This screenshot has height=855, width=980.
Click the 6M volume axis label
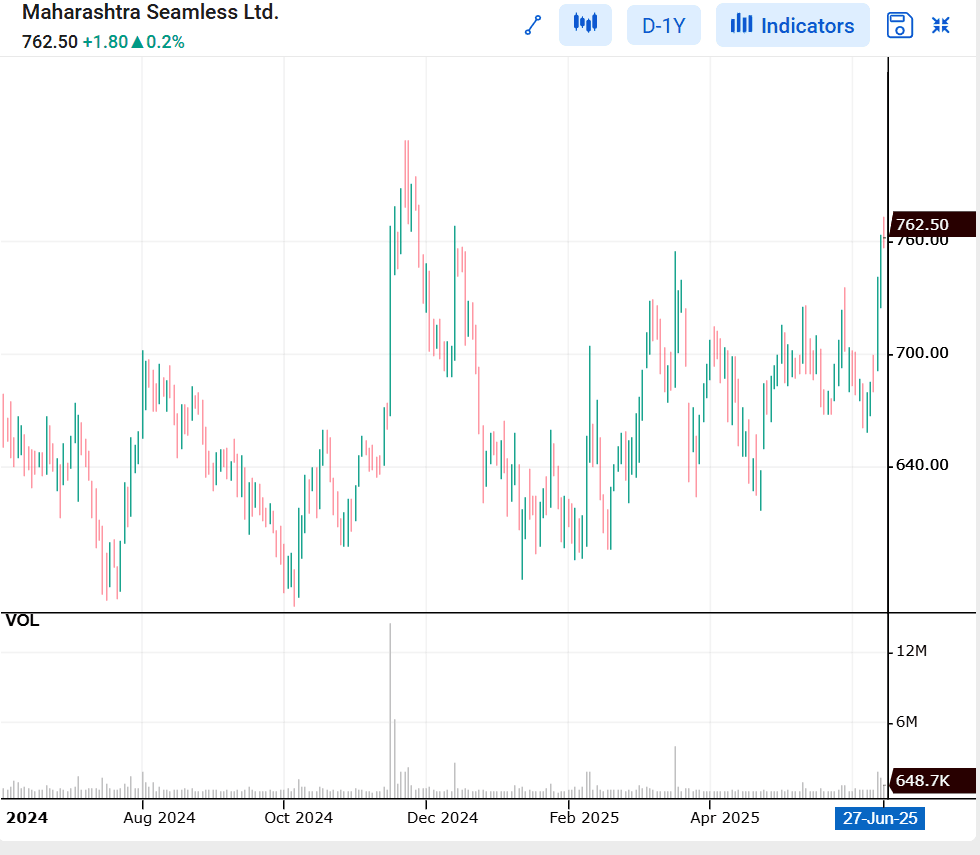pyautogui.click(x=907, y=722)
